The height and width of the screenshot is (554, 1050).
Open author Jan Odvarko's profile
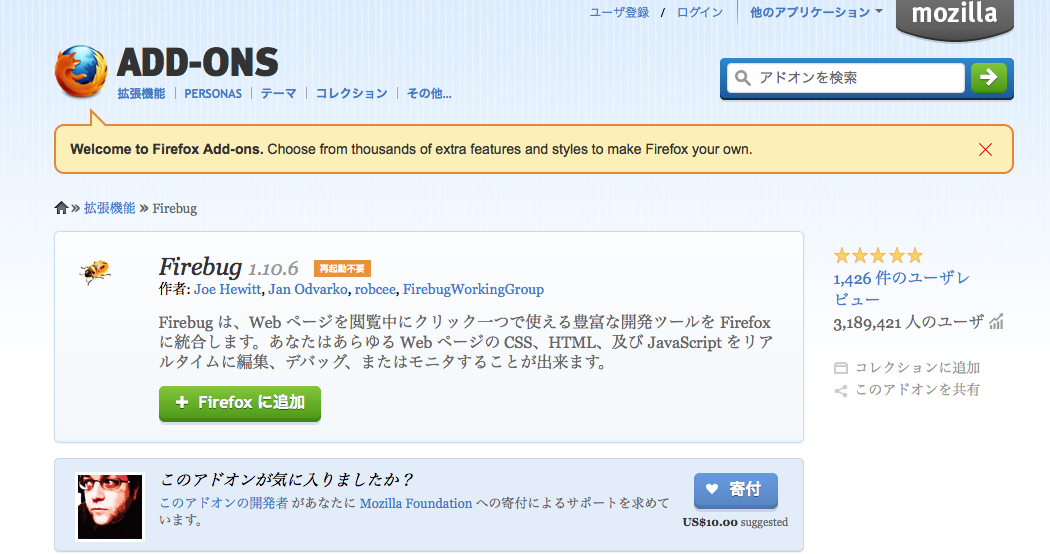point(308,289)
